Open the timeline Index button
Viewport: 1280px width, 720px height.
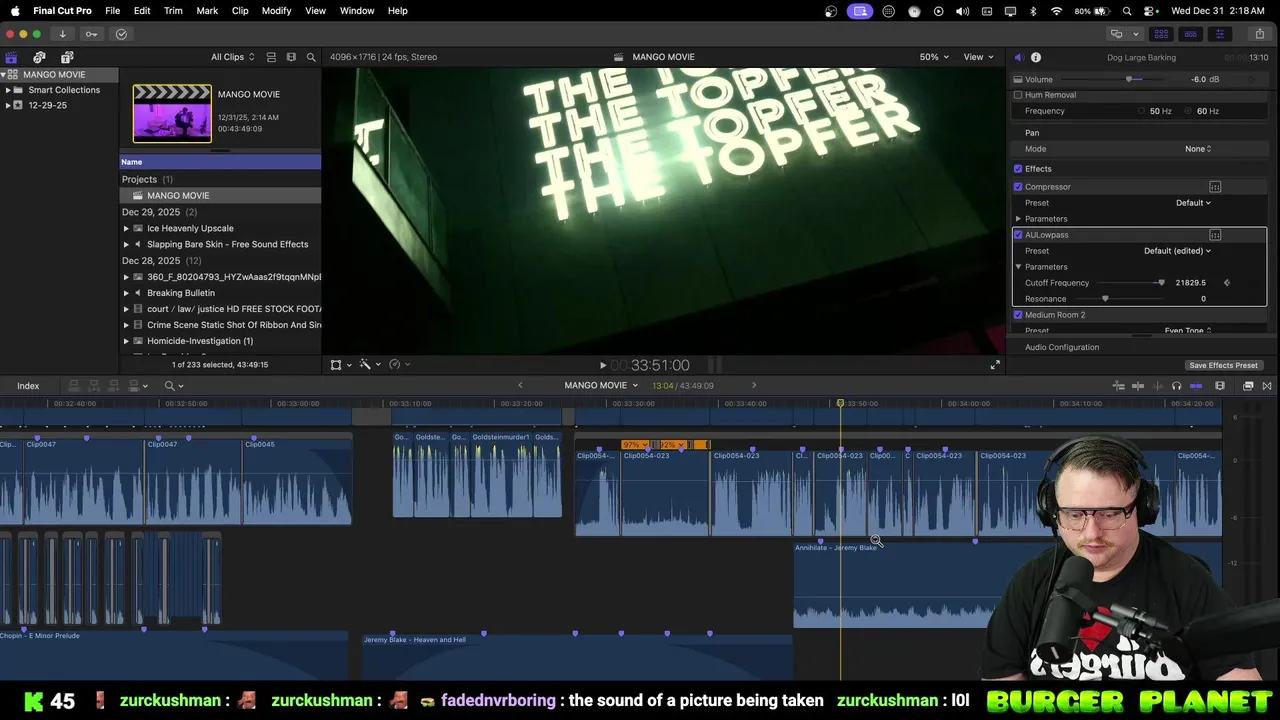[28, 386]
